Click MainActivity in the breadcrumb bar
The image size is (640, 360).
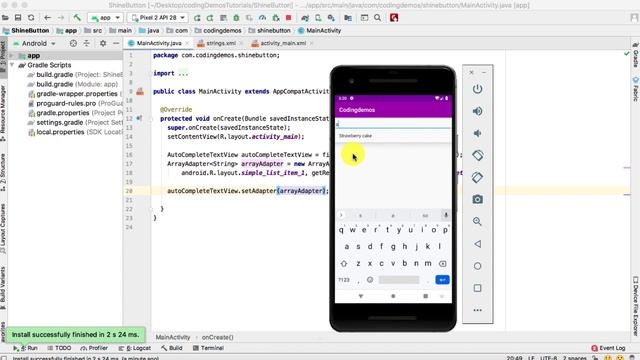coord(319,31)
